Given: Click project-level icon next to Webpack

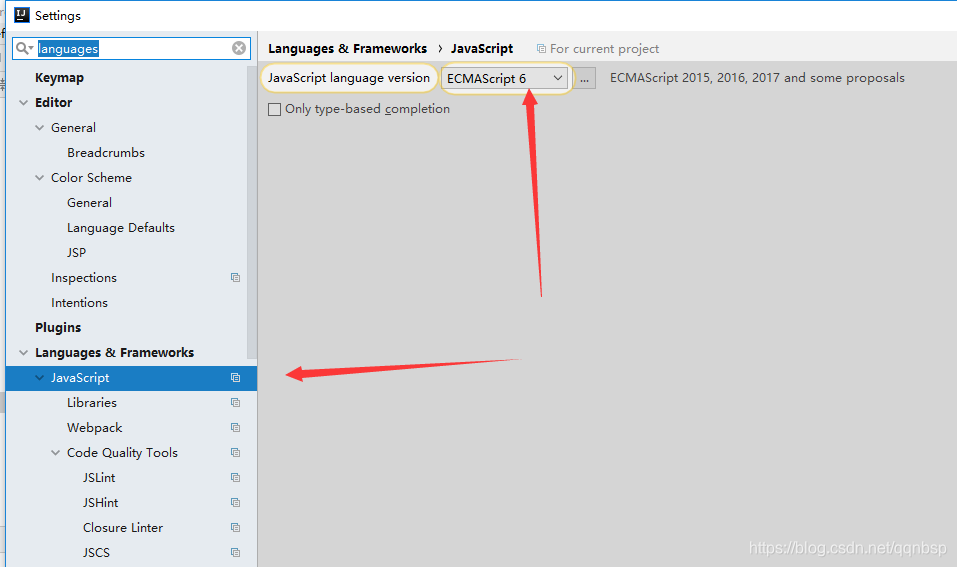Looking at the screenshot, I should (x=235, y=428).
